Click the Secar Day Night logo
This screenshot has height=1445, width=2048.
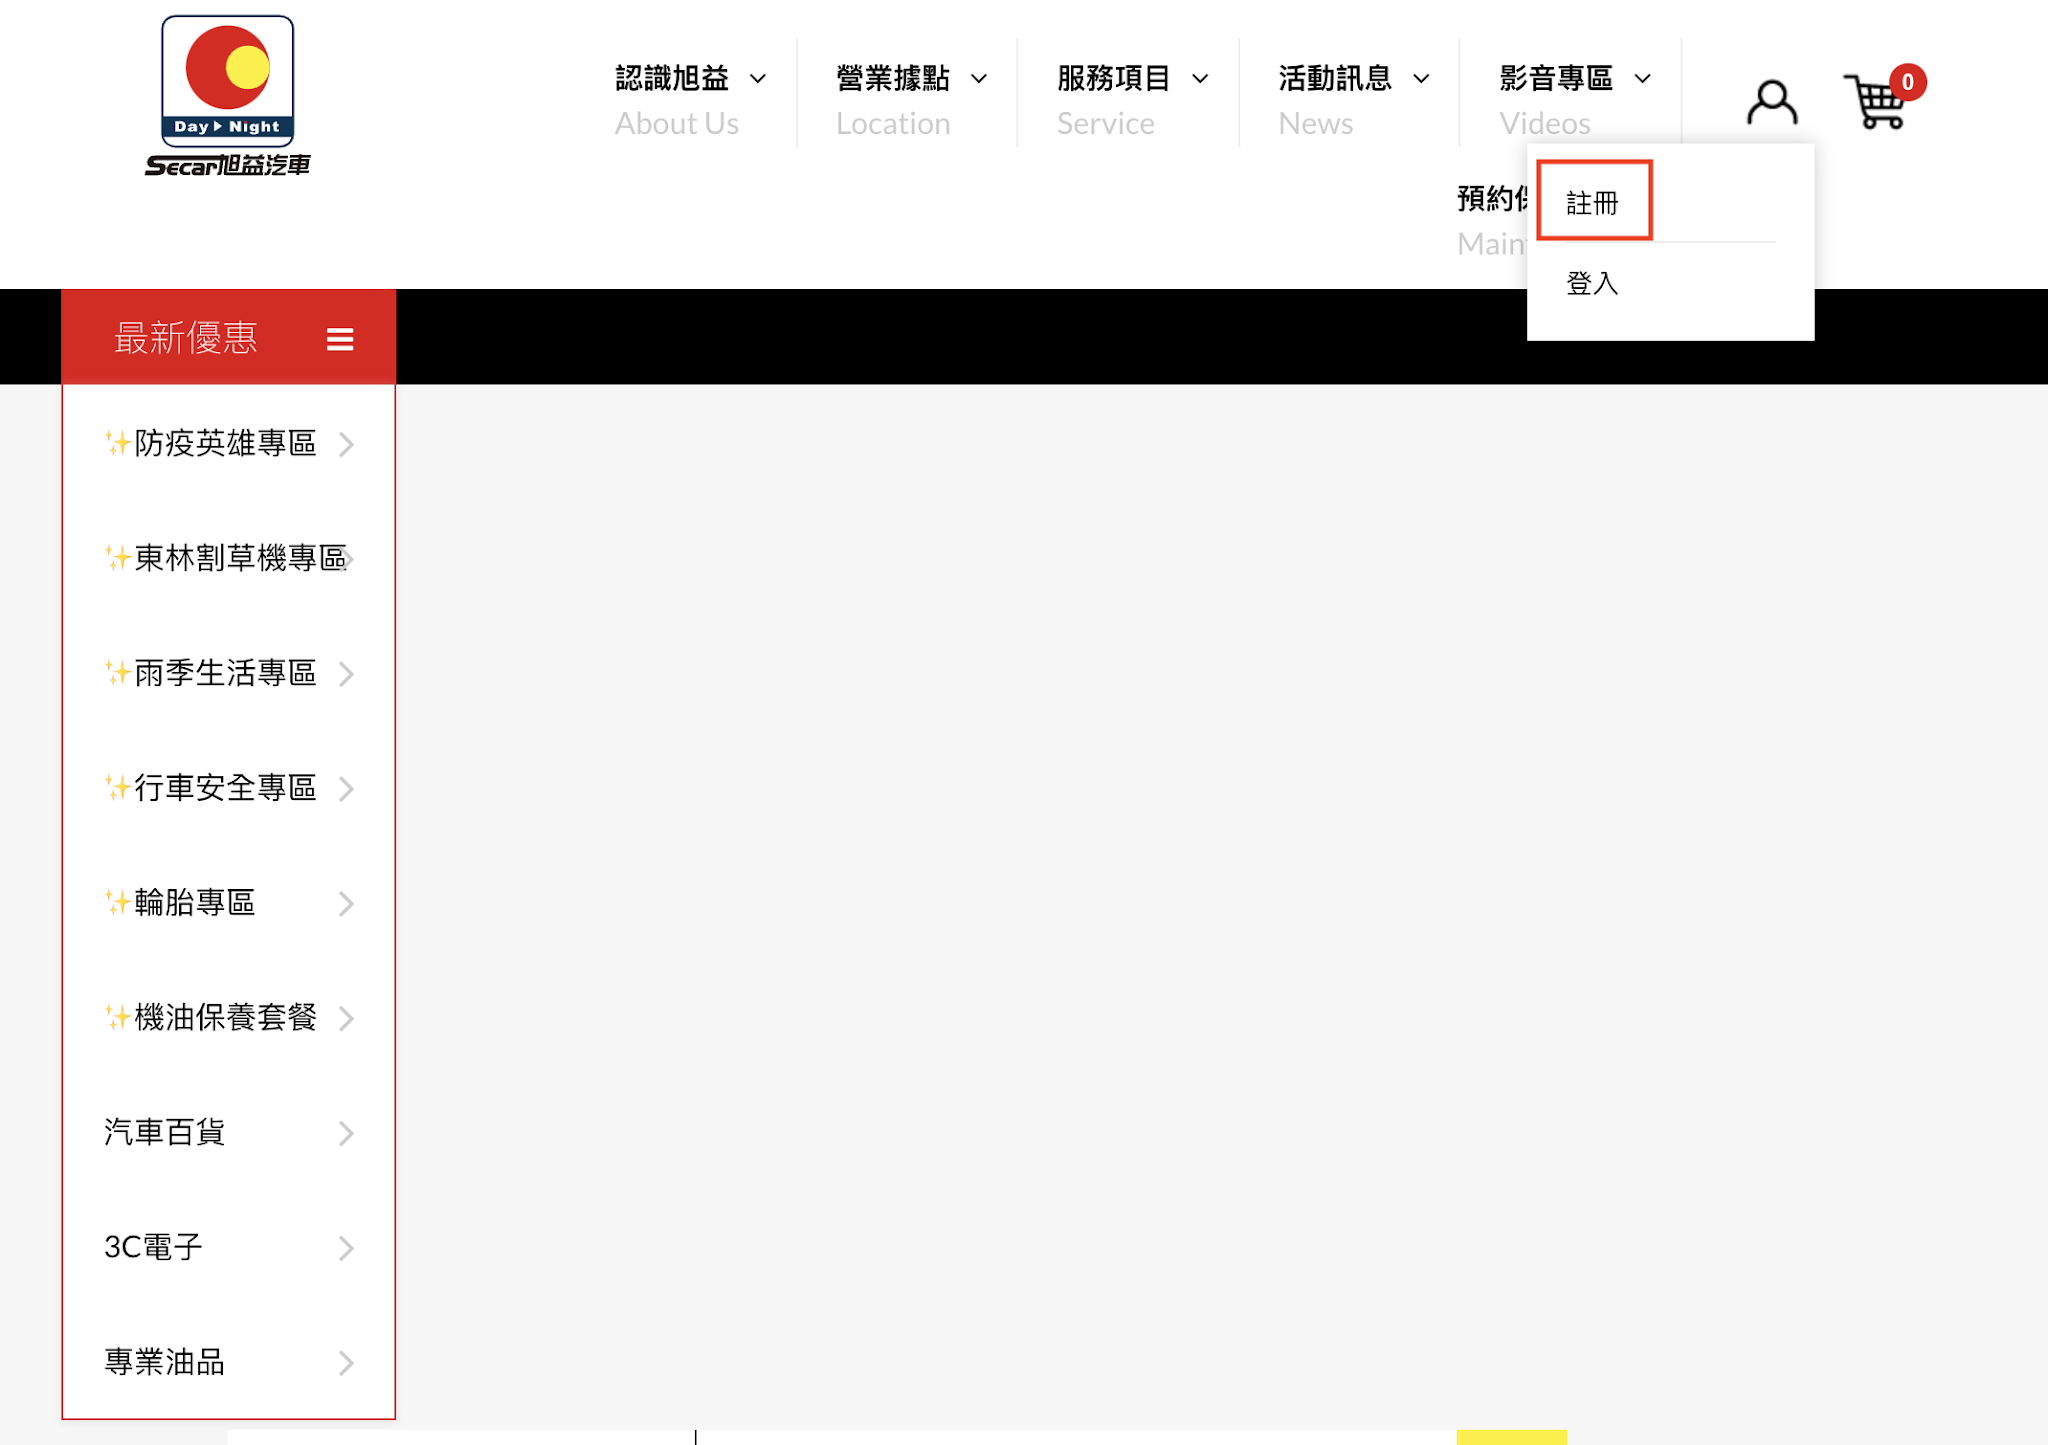[228, 96]
